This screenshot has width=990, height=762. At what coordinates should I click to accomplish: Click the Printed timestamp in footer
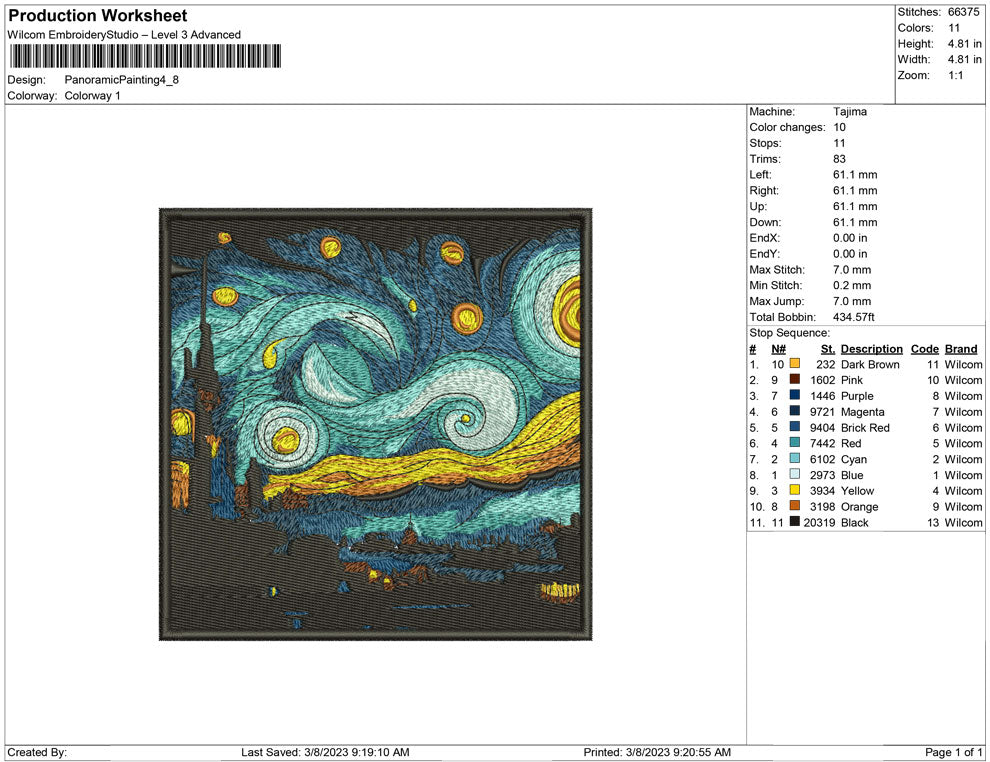[657, 752]
